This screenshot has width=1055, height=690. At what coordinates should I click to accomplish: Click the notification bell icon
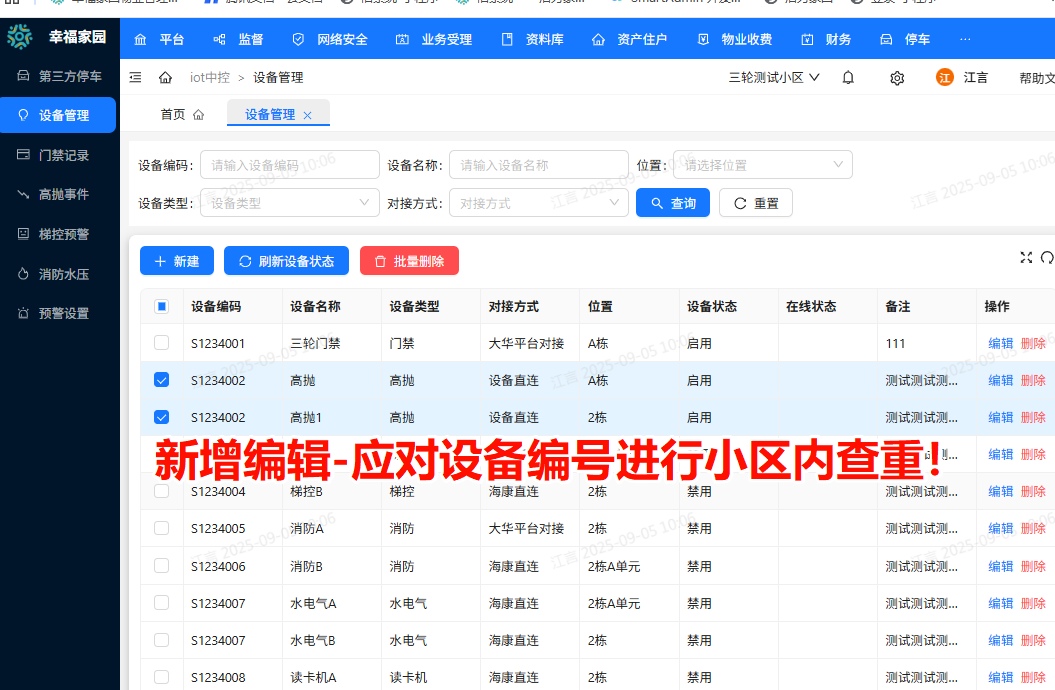tap(848, 77)
